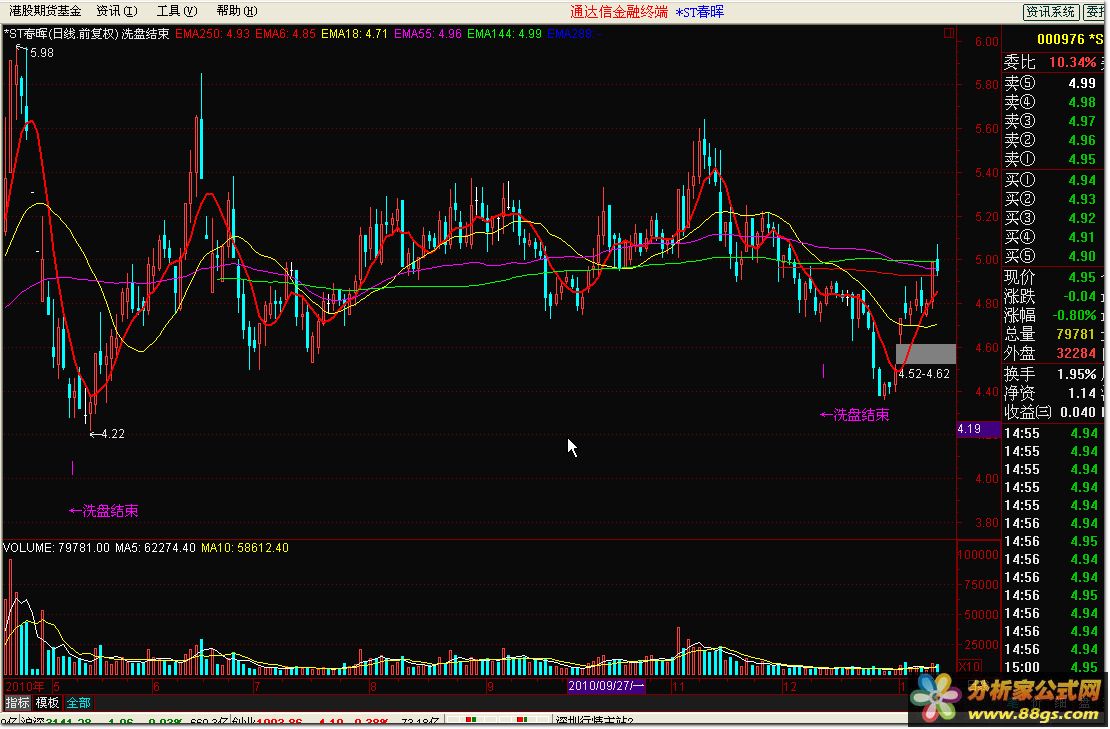Click the EMA55: 4.96 legend entry
Screen dimensions: 1110x729
pos(428,34)
